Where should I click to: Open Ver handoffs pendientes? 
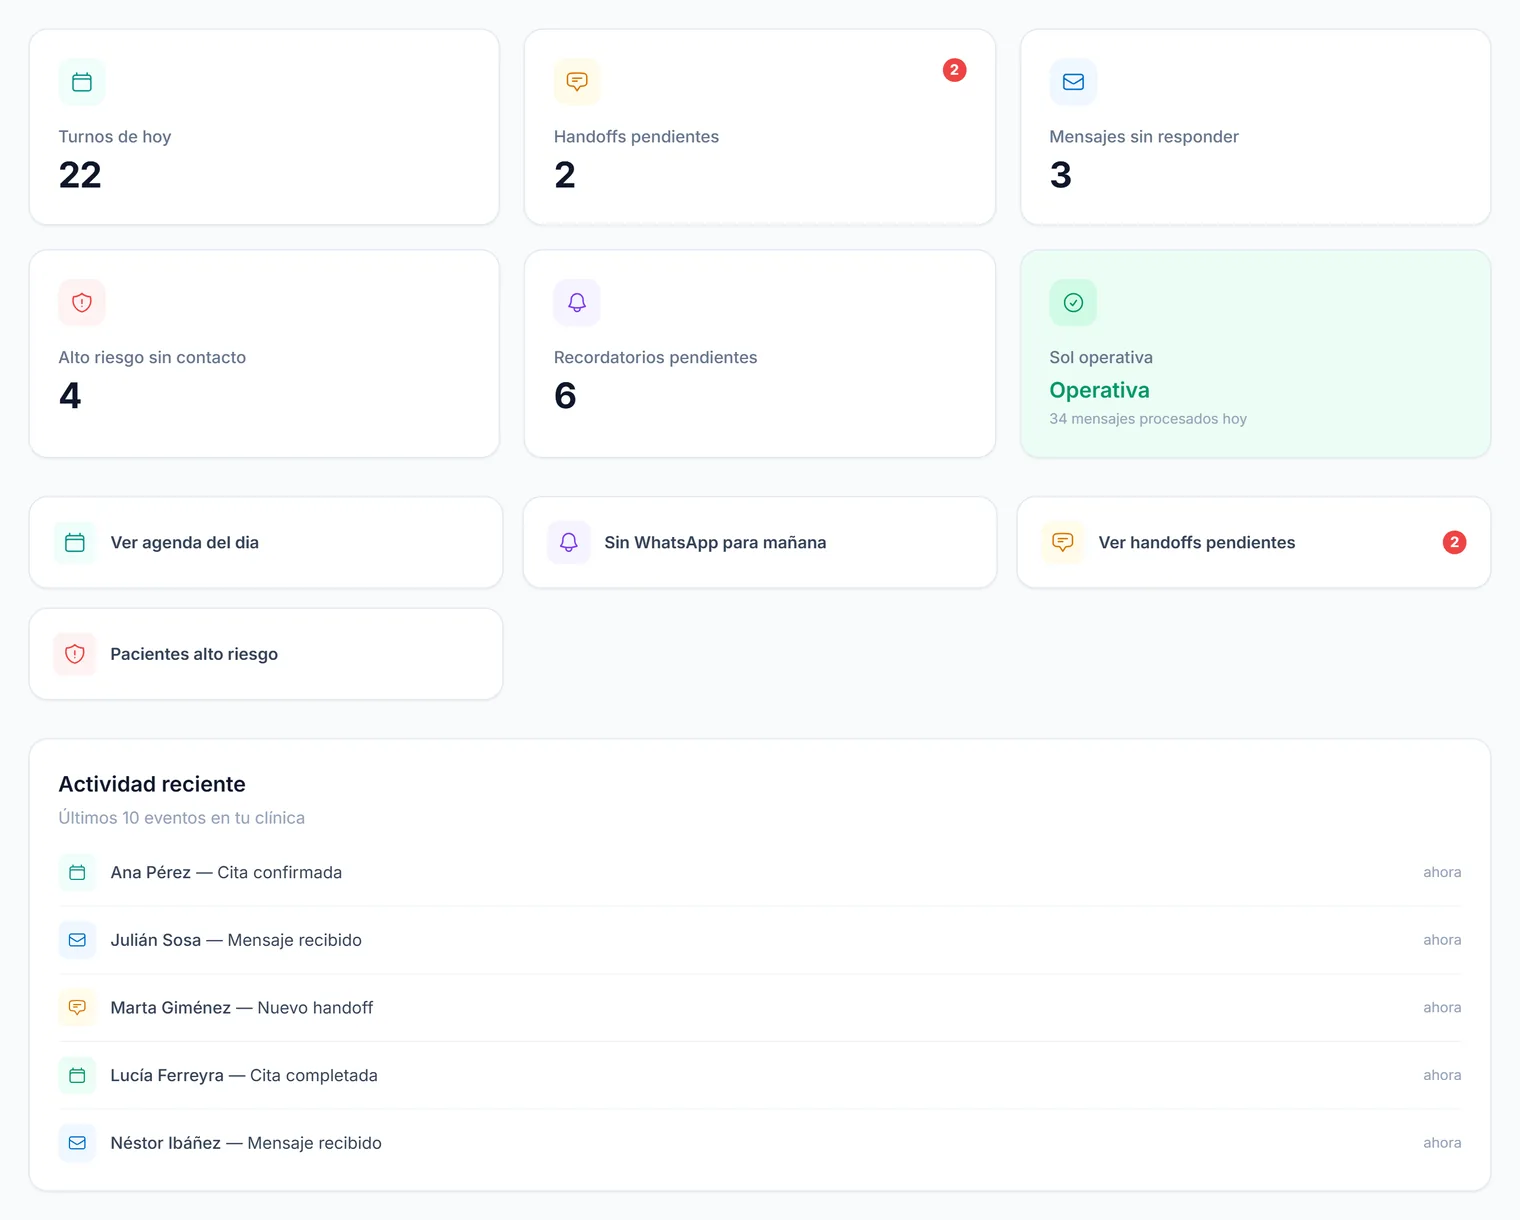pyautogui.click(x=1254, y=543)
